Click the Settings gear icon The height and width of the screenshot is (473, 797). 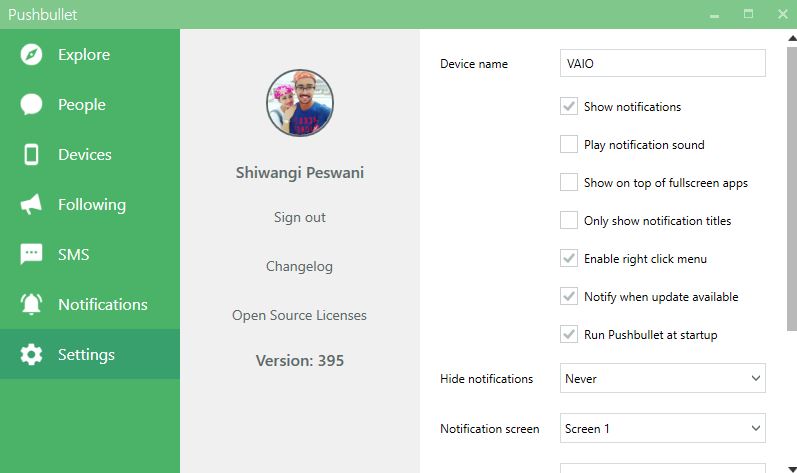pos(31,354)
